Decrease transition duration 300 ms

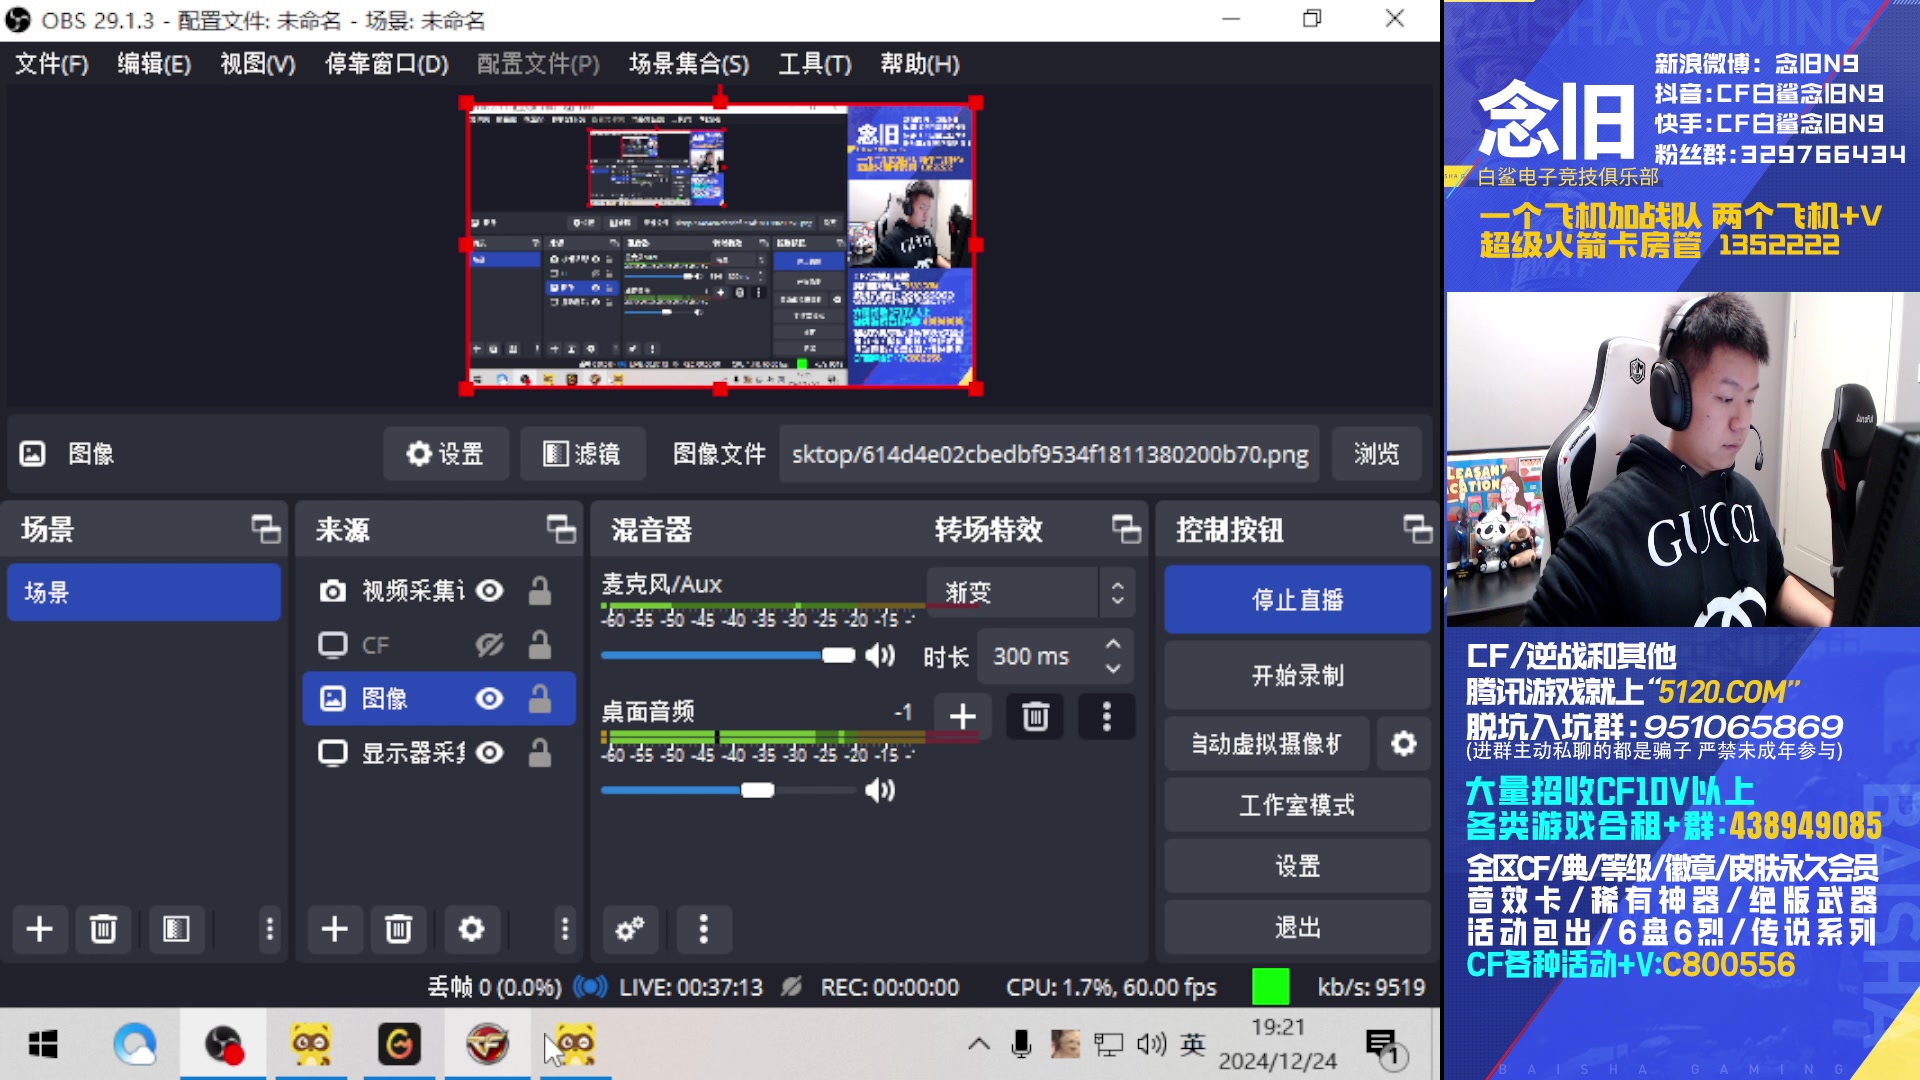1113,668
